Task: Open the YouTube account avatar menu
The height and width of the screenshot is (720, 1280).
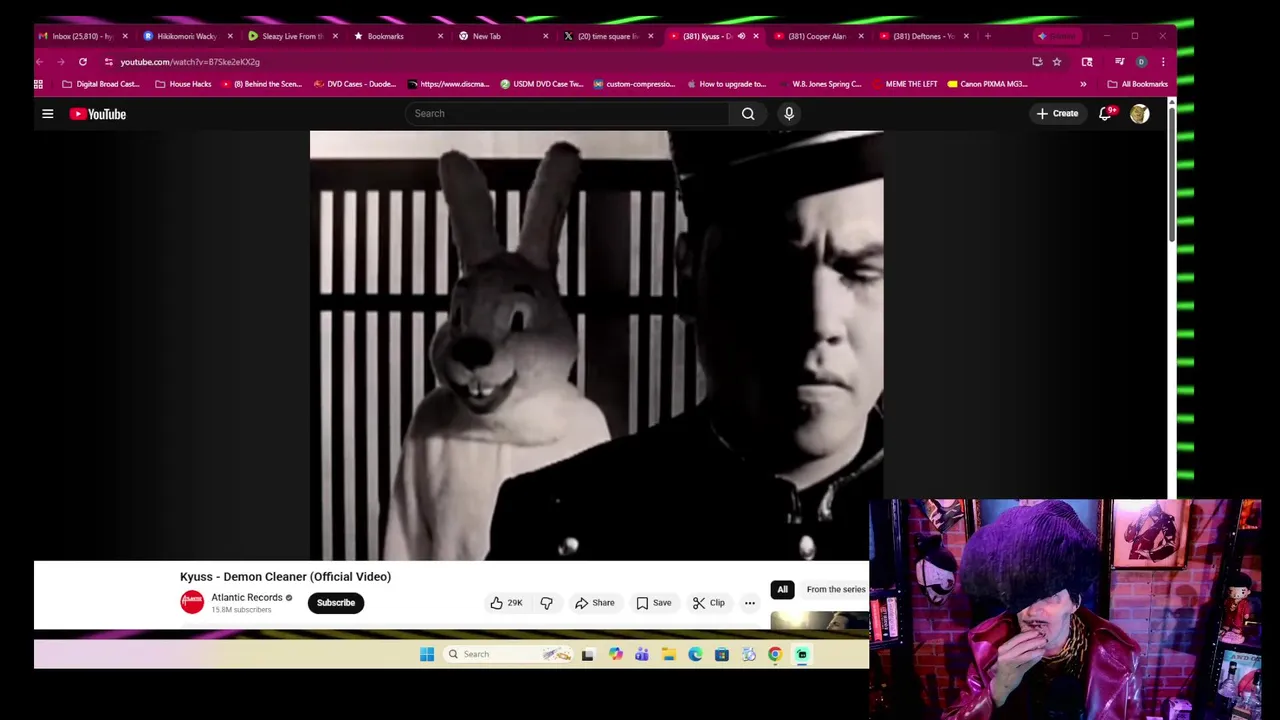Action: click(1139, 114)
